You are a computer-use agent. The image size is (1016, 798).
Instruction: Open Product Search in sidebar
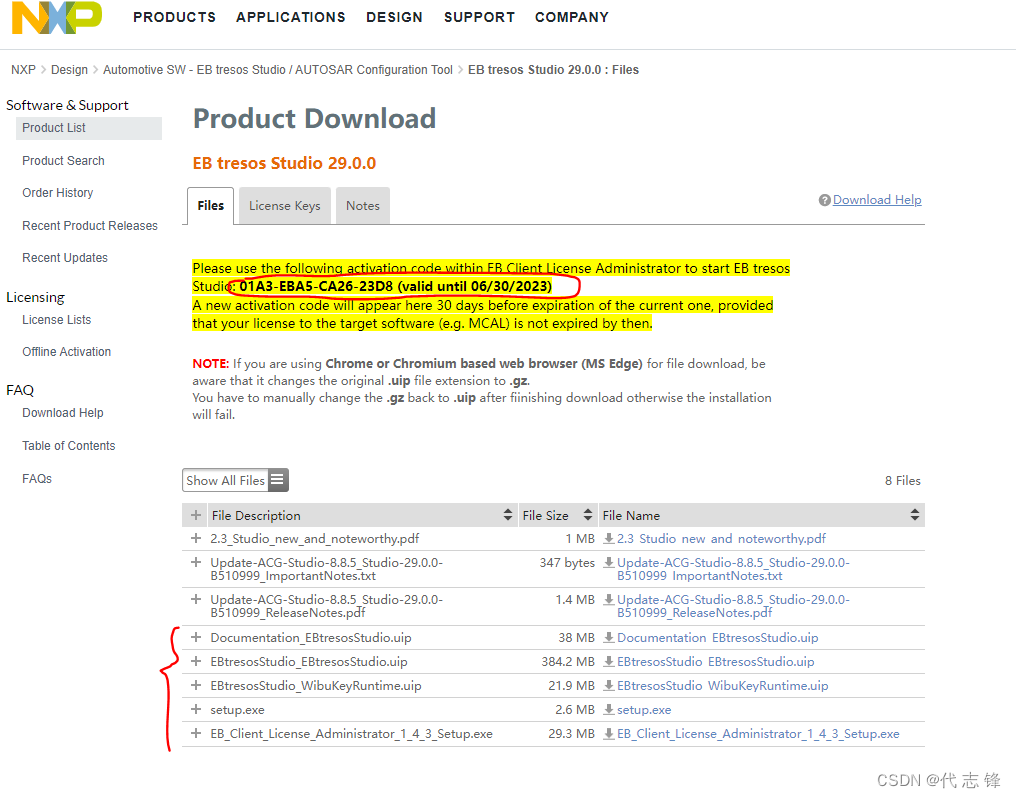tap(64, 161)
